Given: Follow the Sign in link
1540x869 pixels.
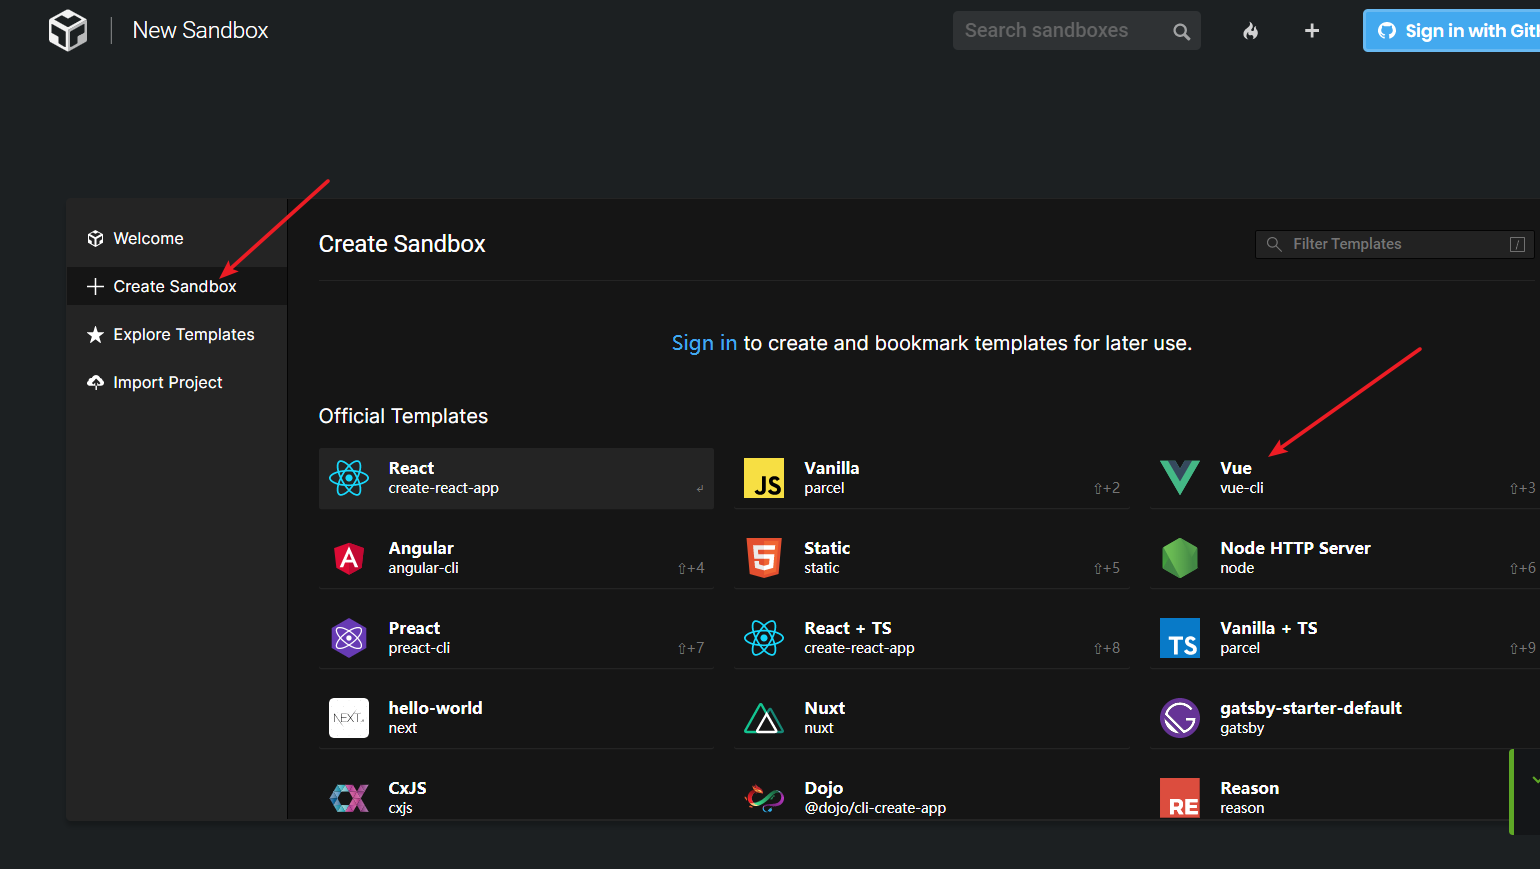Looking at the screenshot, I should coord(704,343).
